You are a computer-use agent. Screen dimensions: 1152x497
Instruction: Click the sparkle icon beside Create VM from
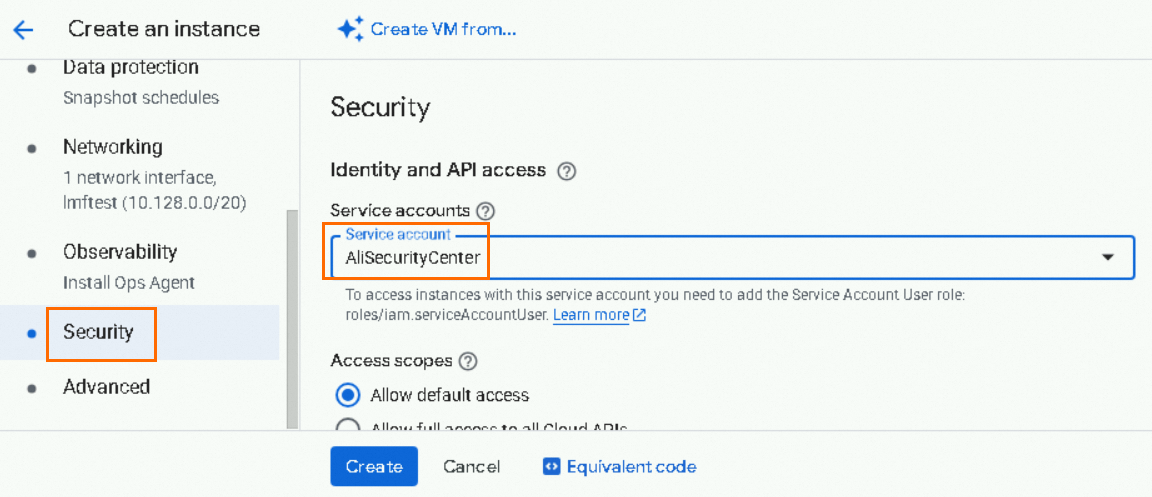[x=350, y=29]
